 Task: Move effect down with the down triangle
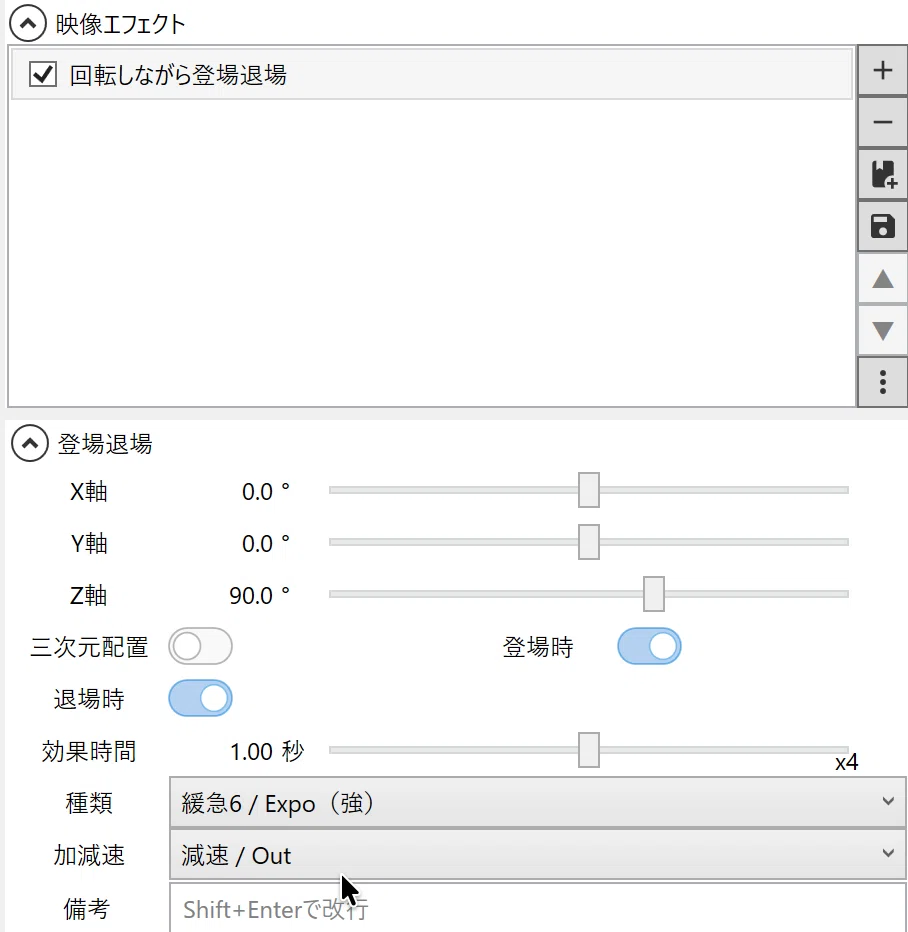[882, 330]
